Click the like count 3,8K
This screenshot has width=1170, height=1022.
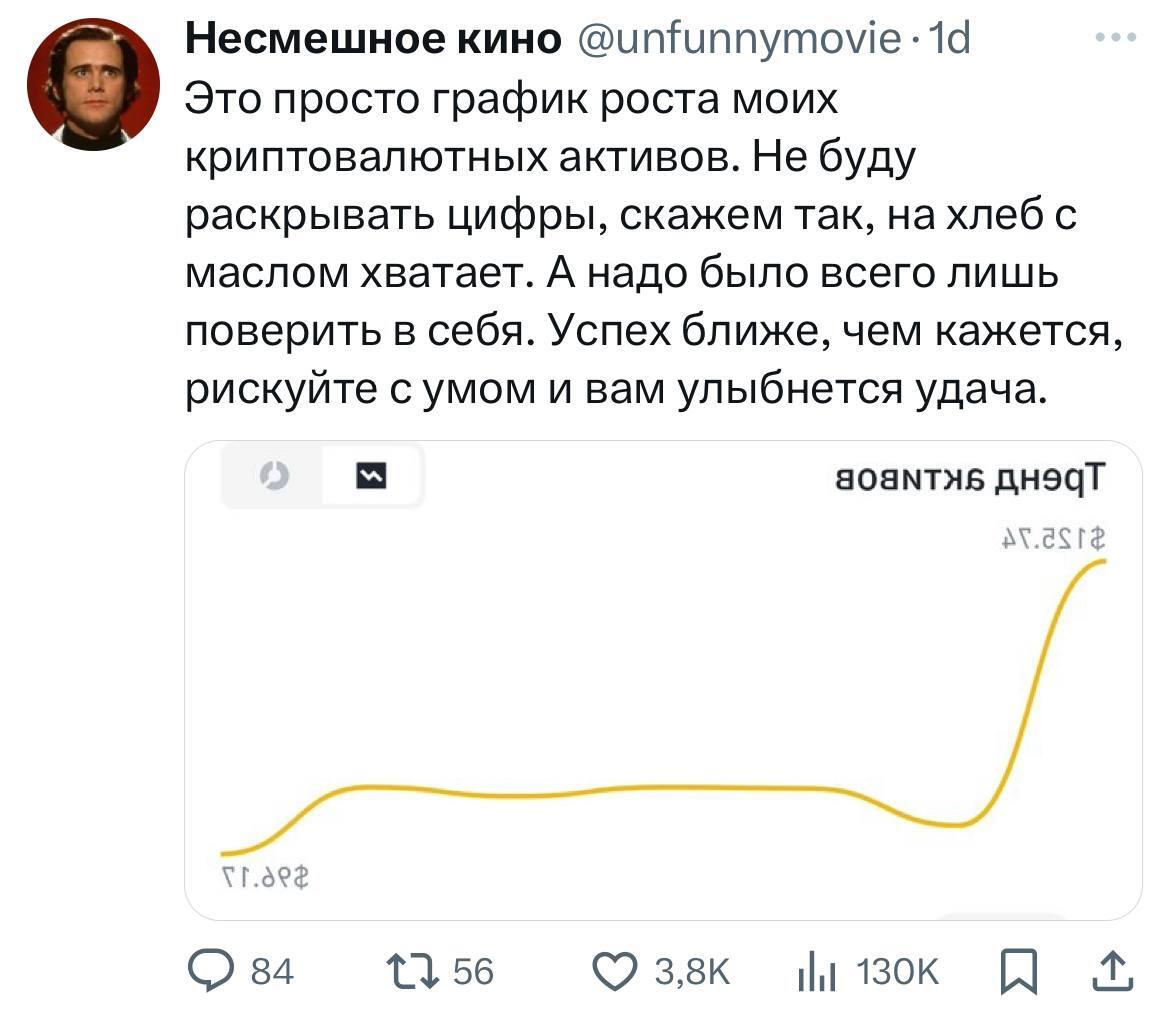(692, 971)
